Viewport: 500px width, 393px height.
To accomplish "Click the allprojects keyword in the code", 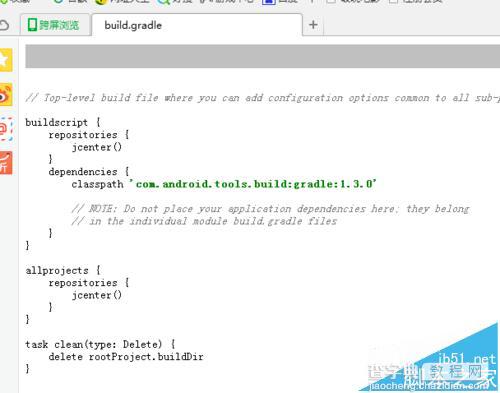I will [57, 270].
